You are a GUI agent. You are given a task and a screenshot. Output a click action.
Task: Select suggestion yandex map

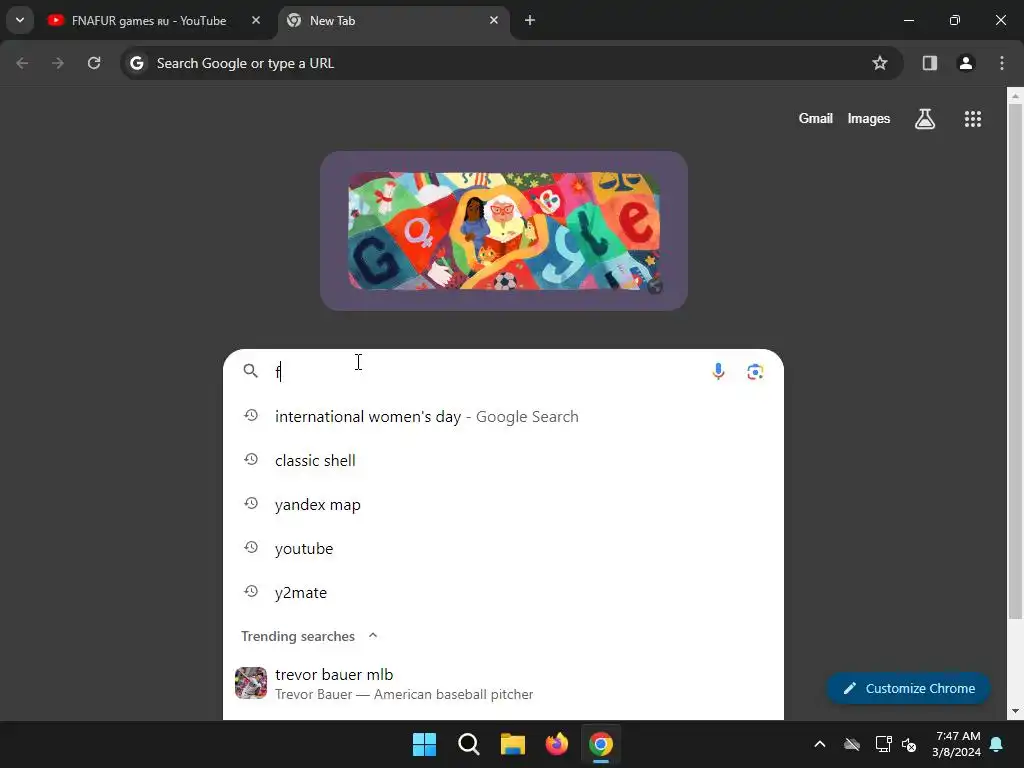coord(503,505)
